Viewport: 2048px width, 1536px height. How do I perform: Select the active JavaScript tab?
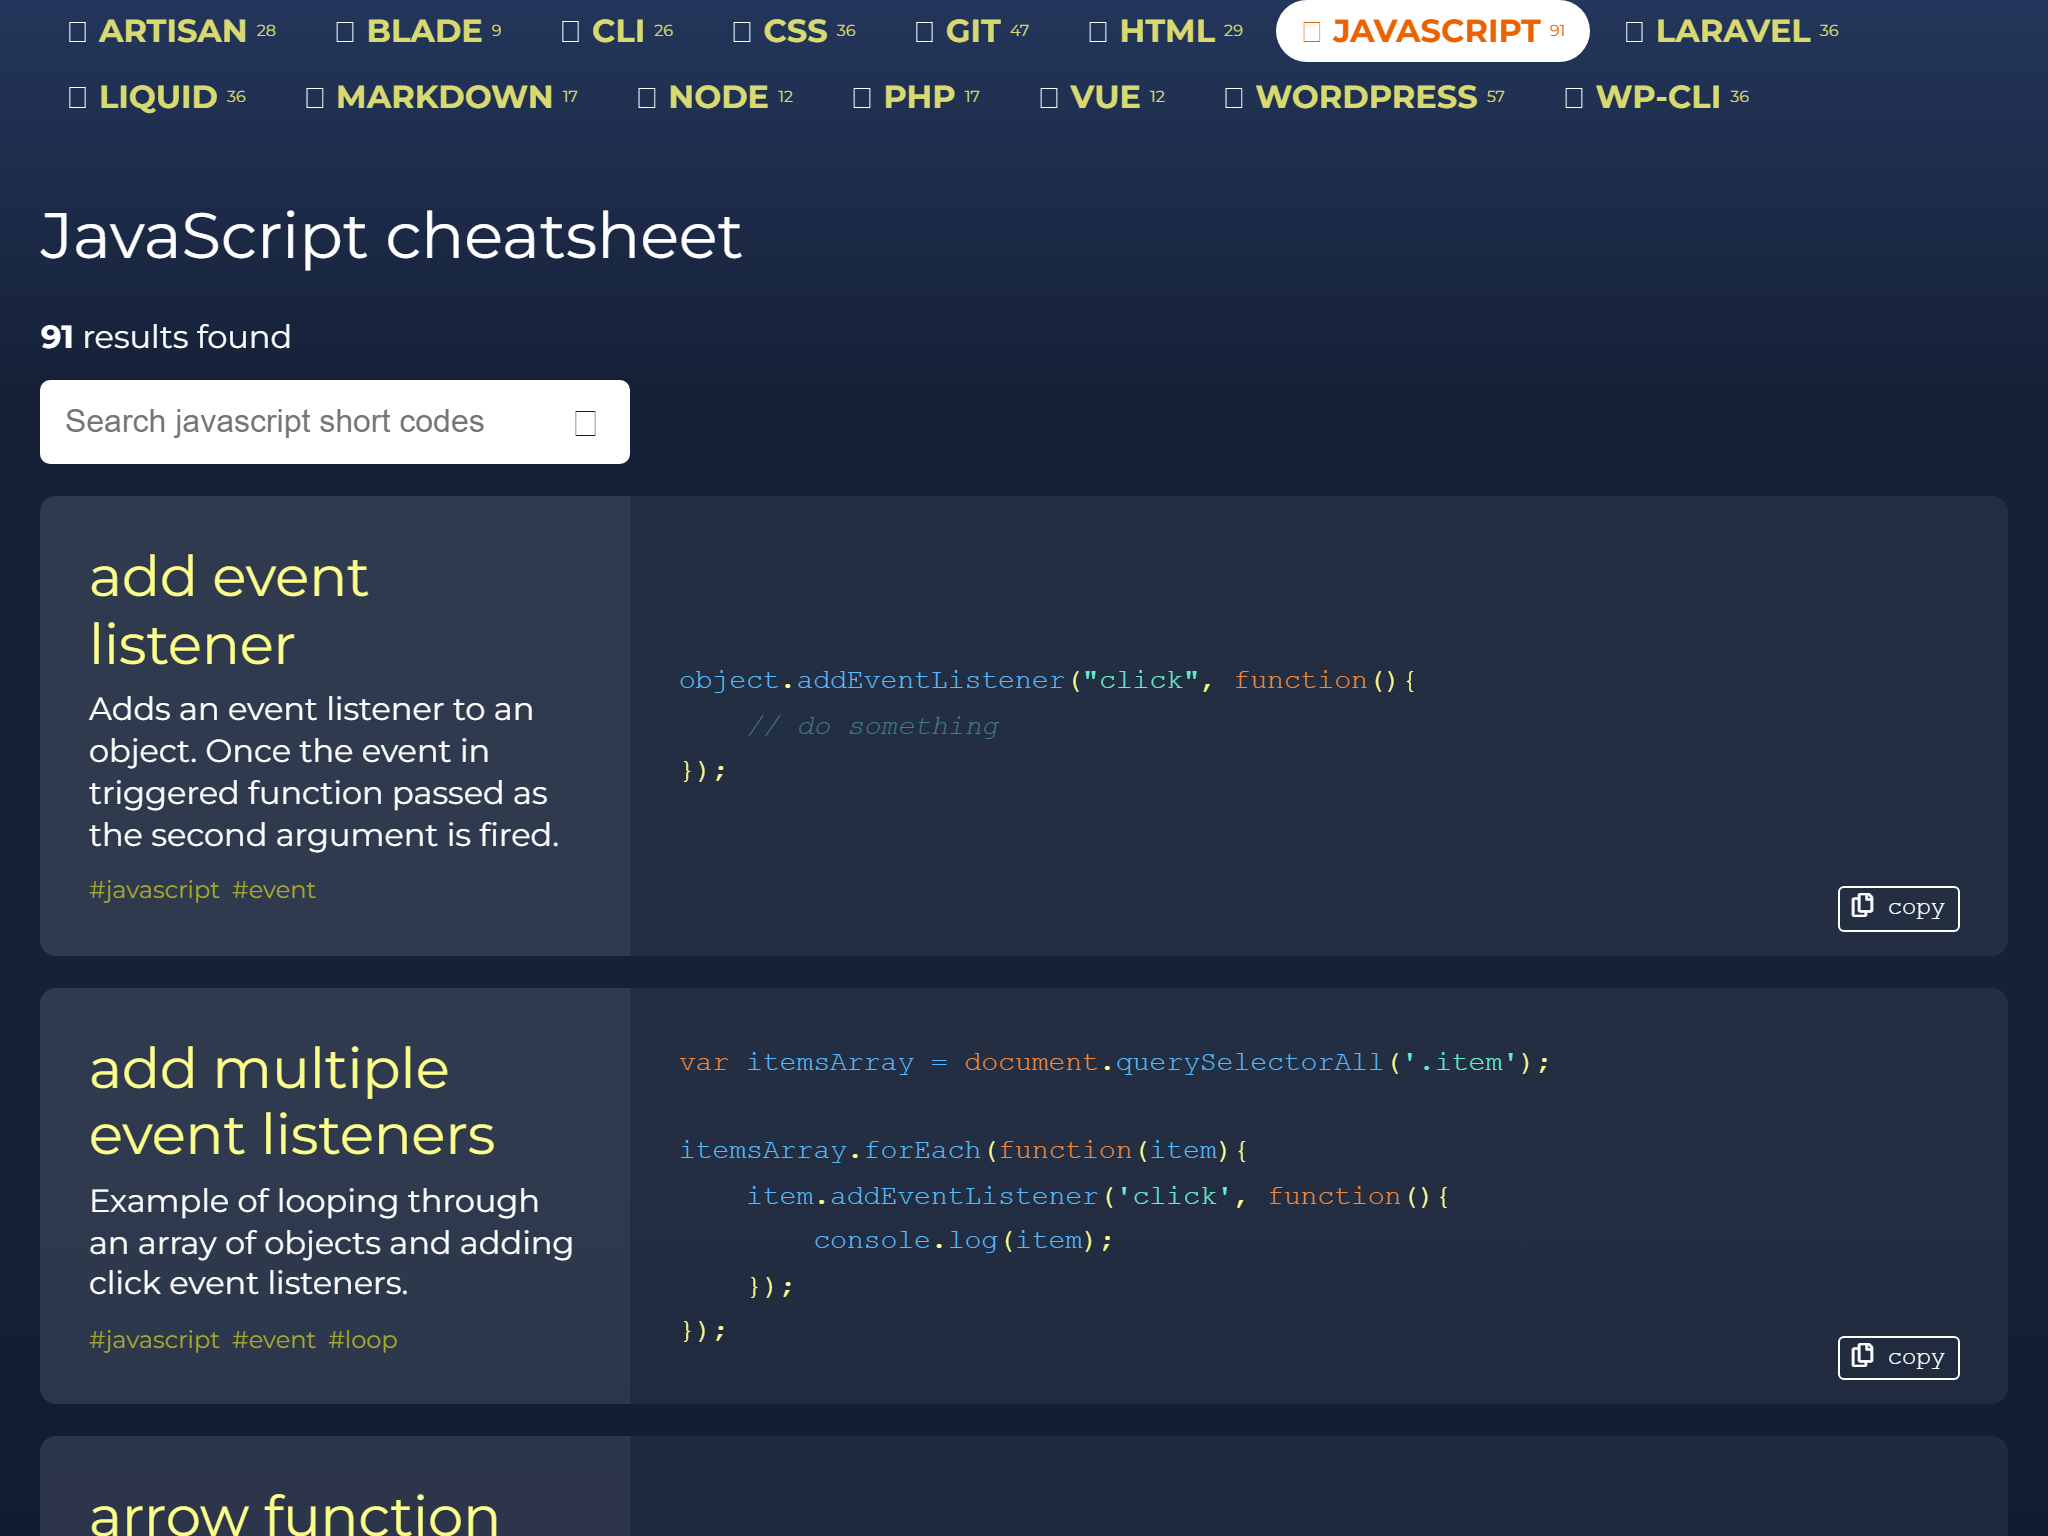pyautogui.click(x=1433, y=31)
